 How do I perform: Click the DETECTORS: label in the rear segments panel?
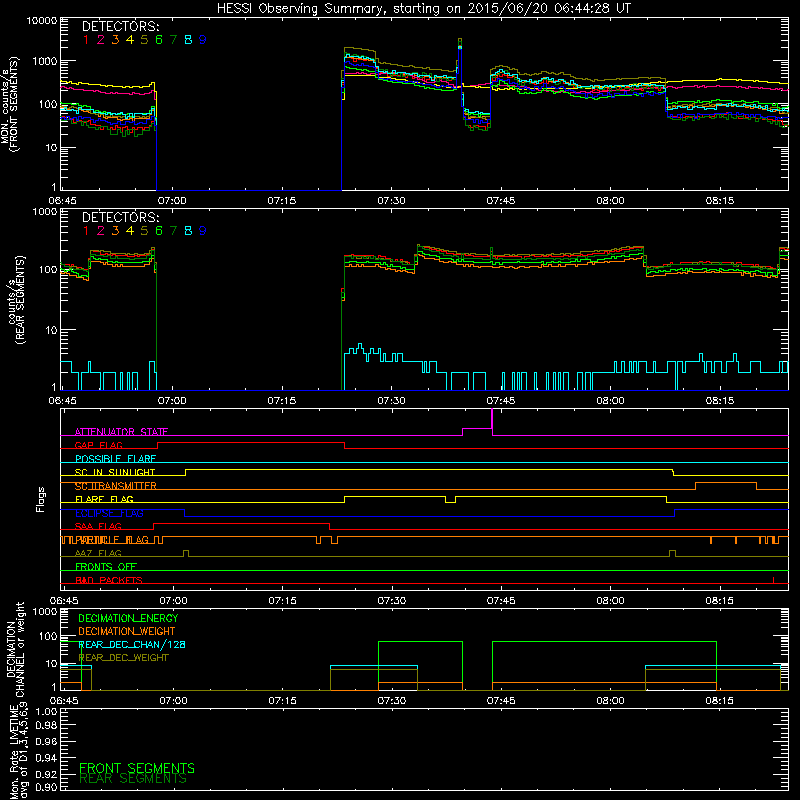(120, 217)
